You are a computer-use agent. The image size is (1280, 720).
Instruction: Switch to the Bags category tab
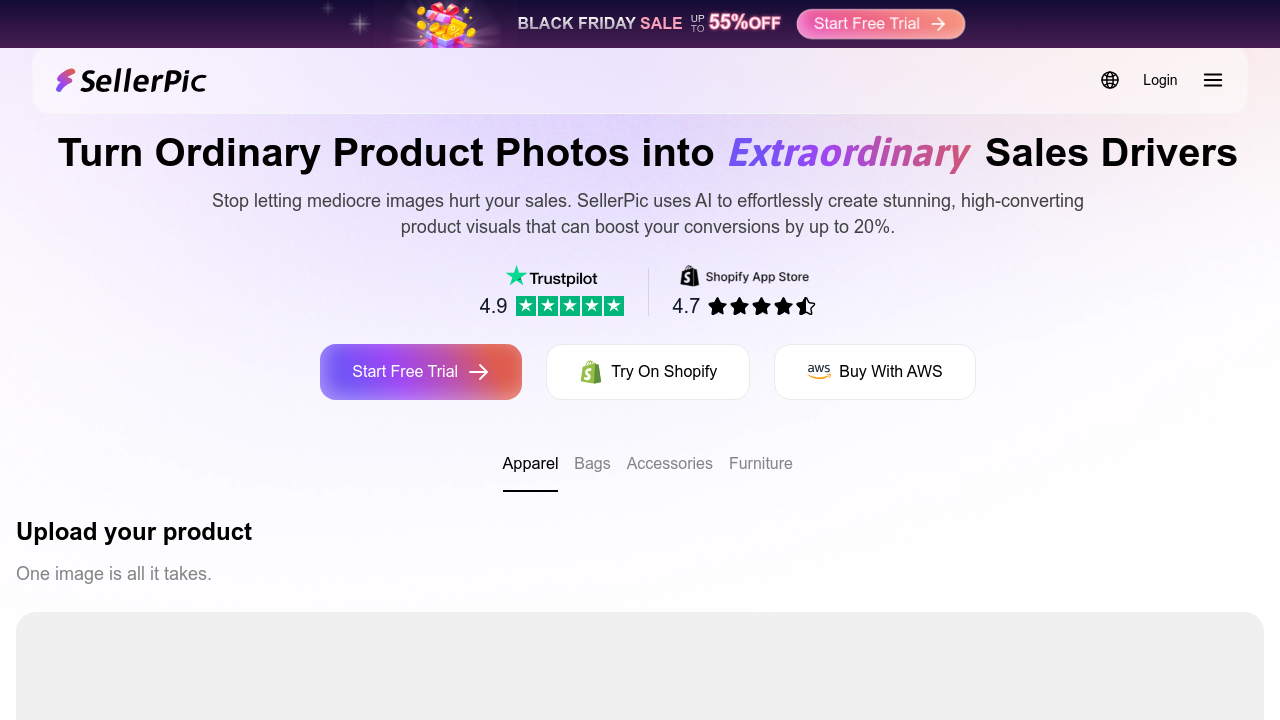pyautogui.click(x=592, y=463)
